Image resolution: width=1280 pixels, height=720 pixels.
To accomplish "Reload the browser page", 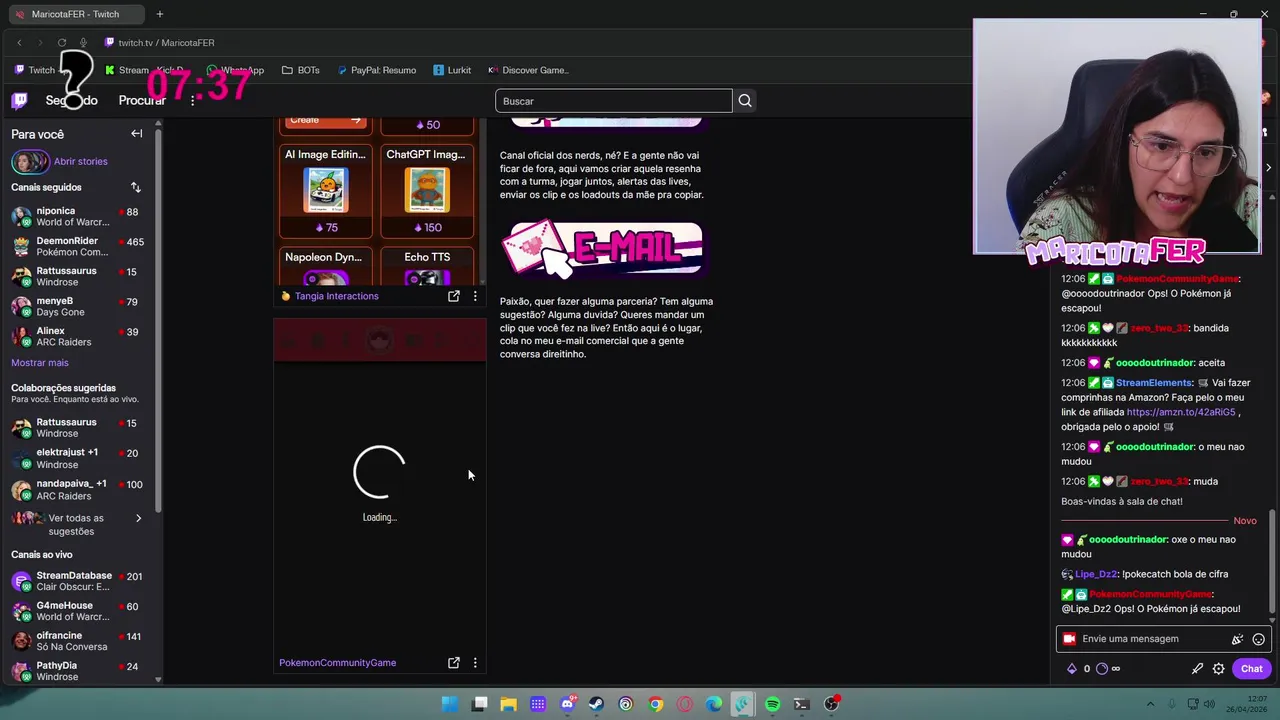I will [62, 43].
